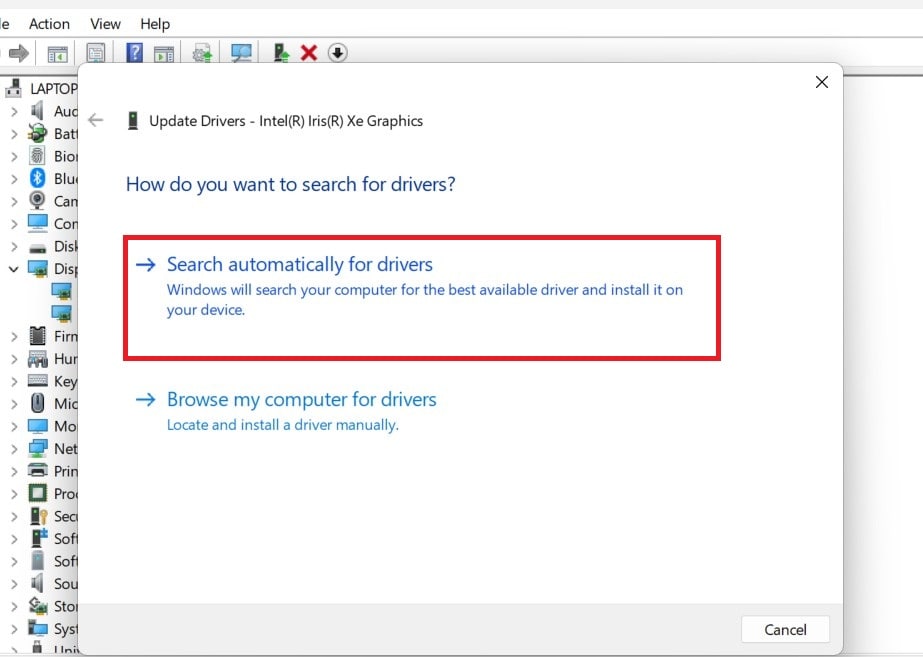Open the Help menu

tap(155, 24)
